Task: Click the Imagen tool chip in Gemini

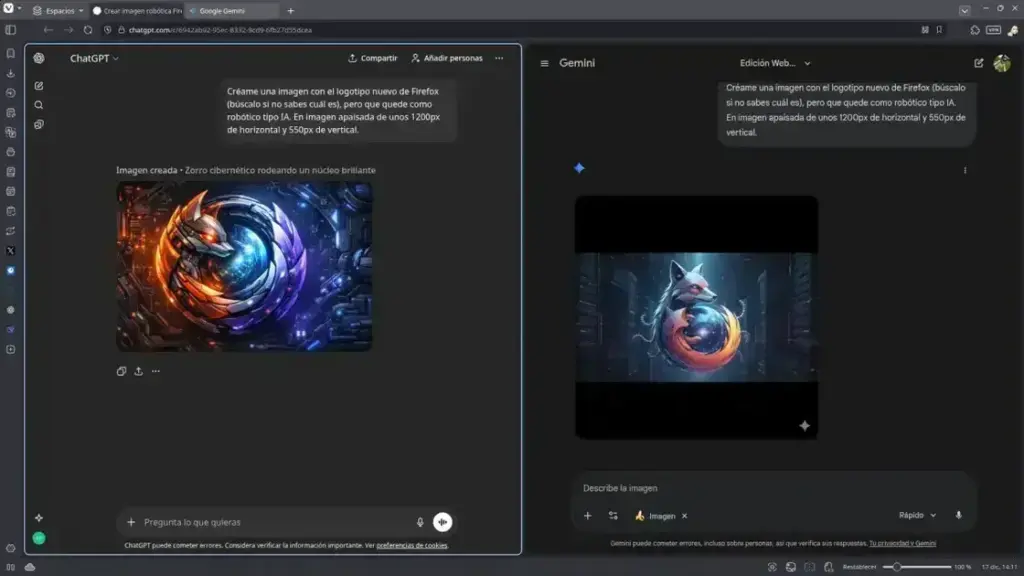Action: click(x=661, y=516)
